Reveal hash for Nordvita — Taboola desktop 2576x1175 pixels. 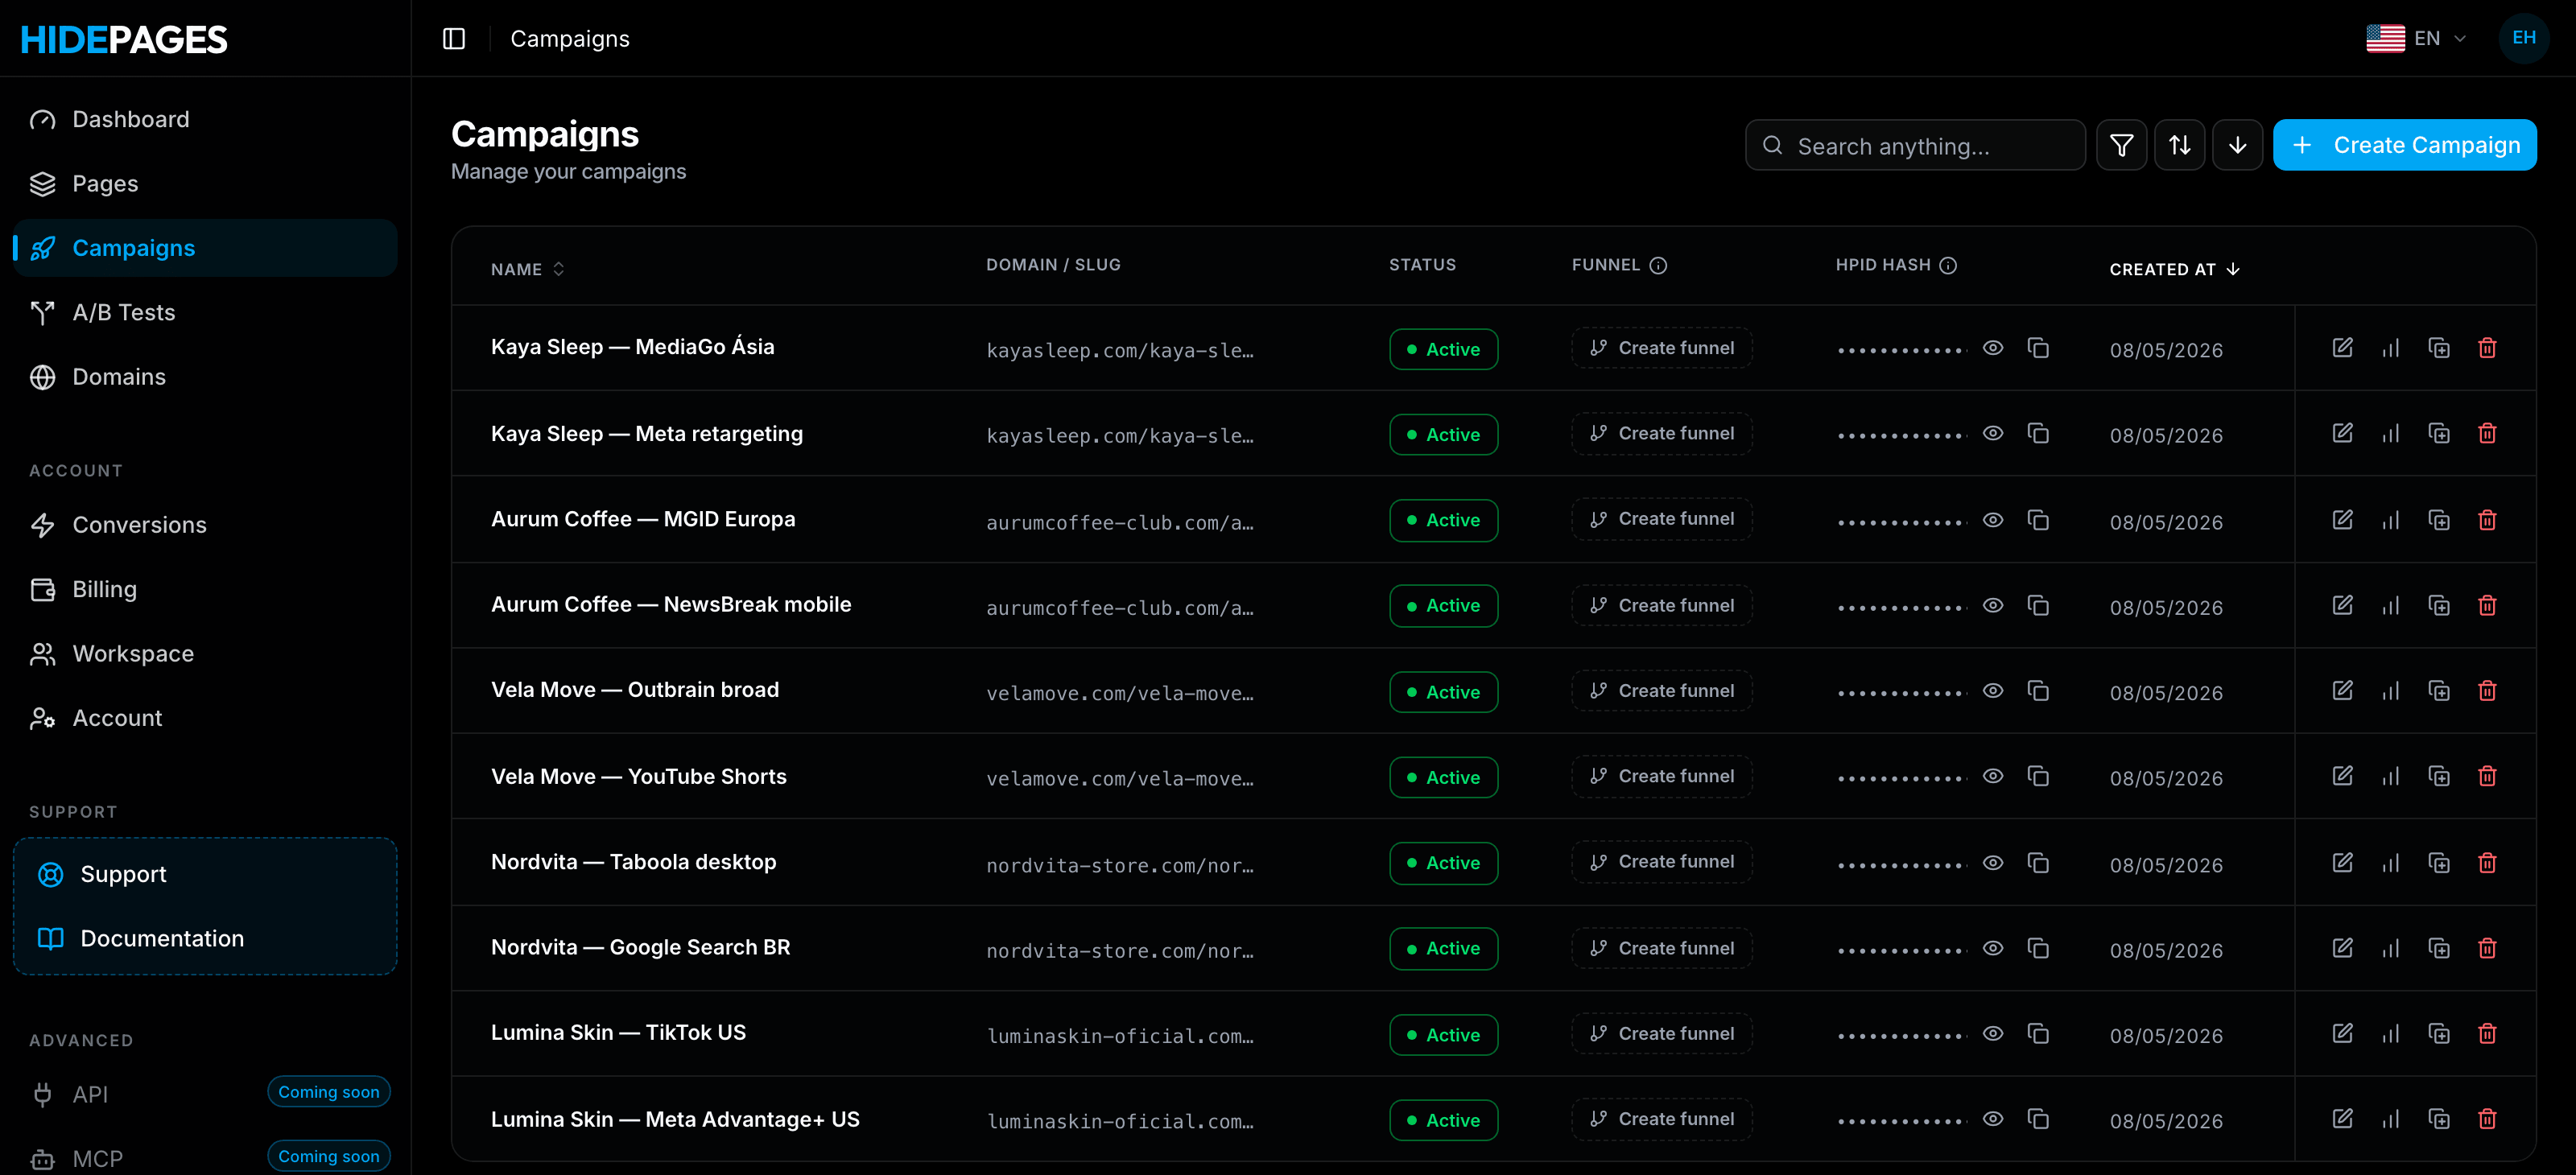pos(1992,863)
